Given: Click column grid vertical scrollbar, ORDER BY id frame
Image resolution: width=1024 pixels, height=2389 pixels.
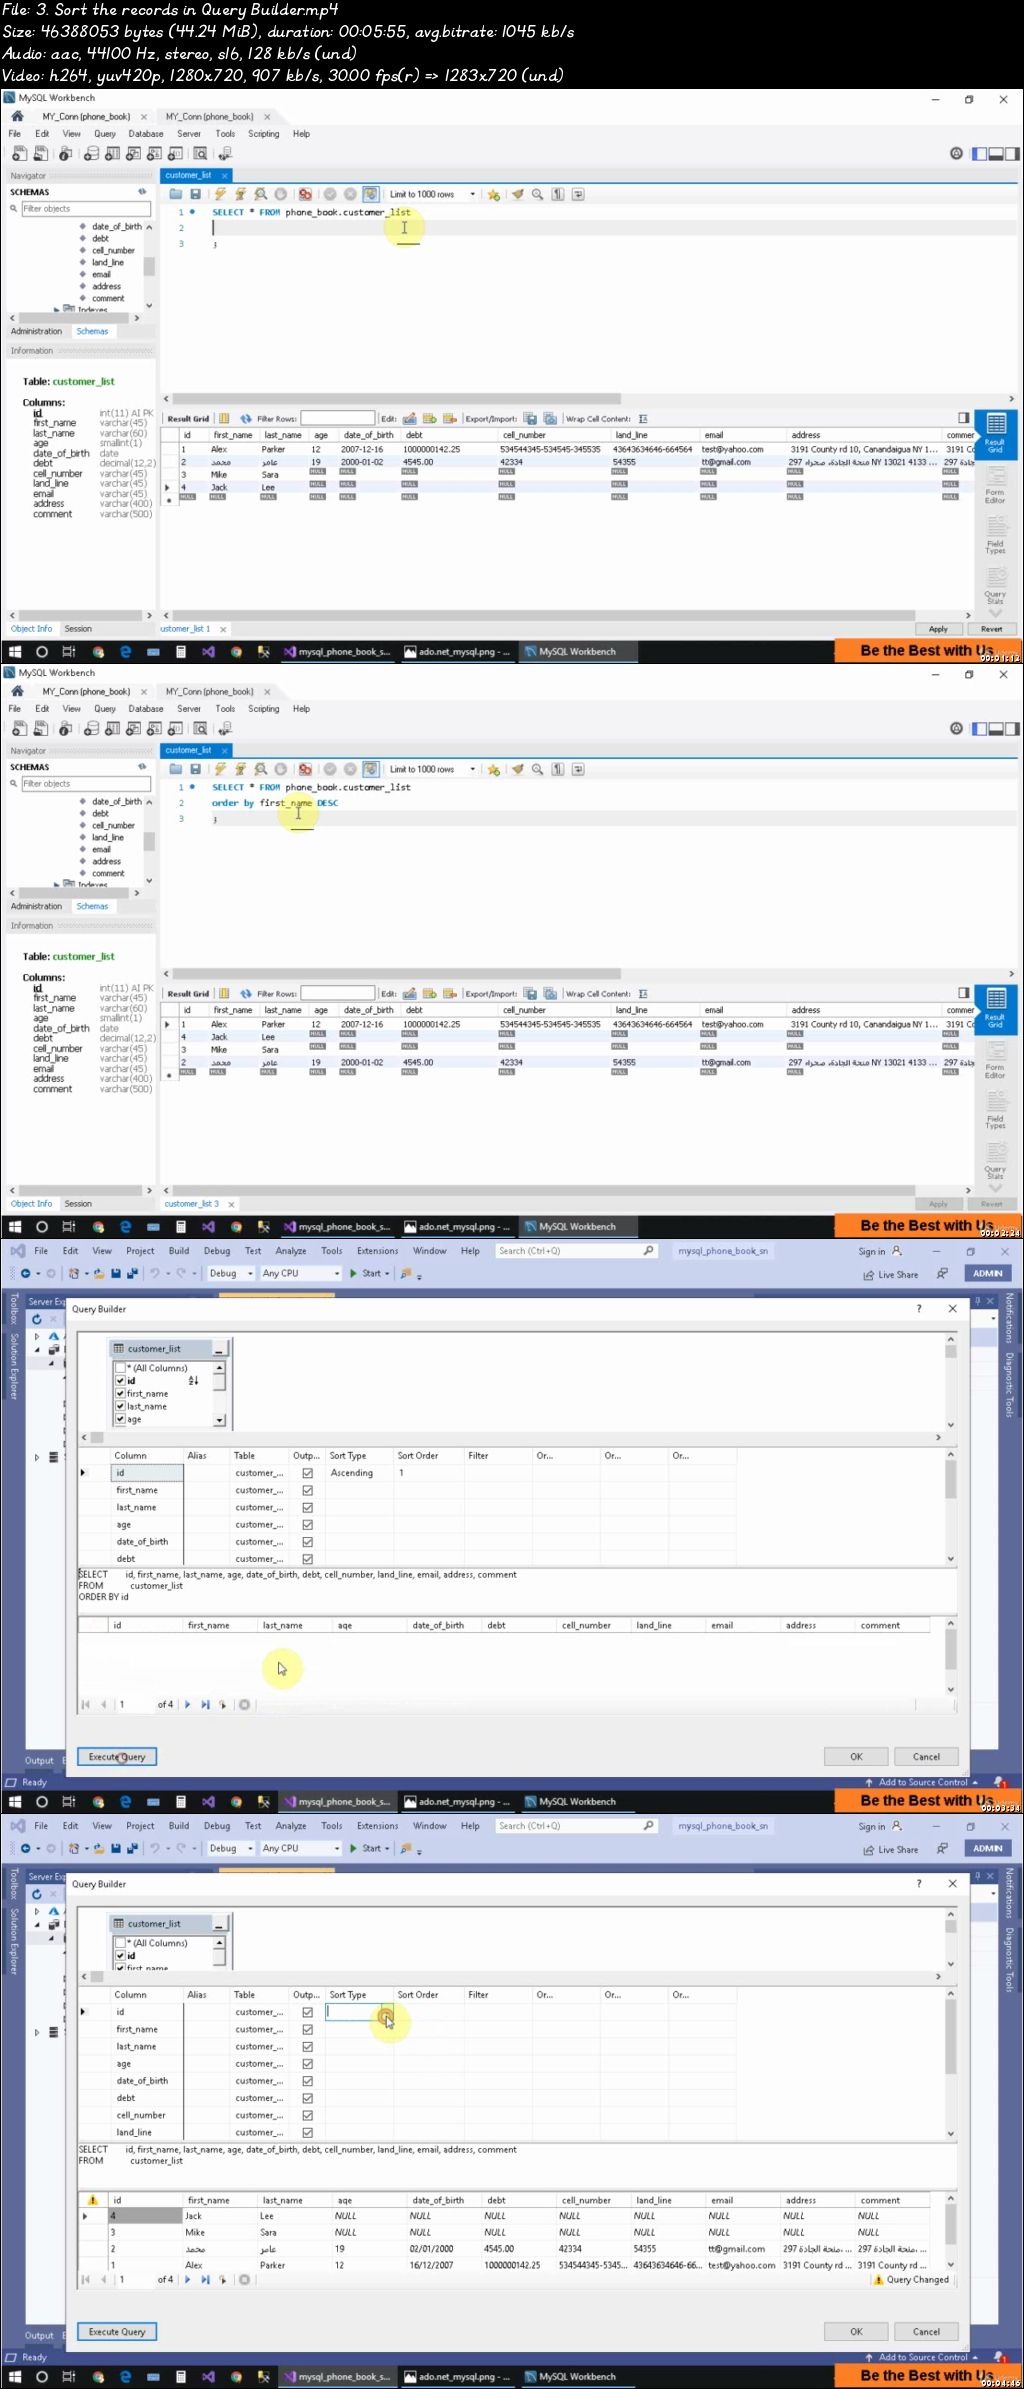Looking at the screenshot, I should coord(950,1480).
